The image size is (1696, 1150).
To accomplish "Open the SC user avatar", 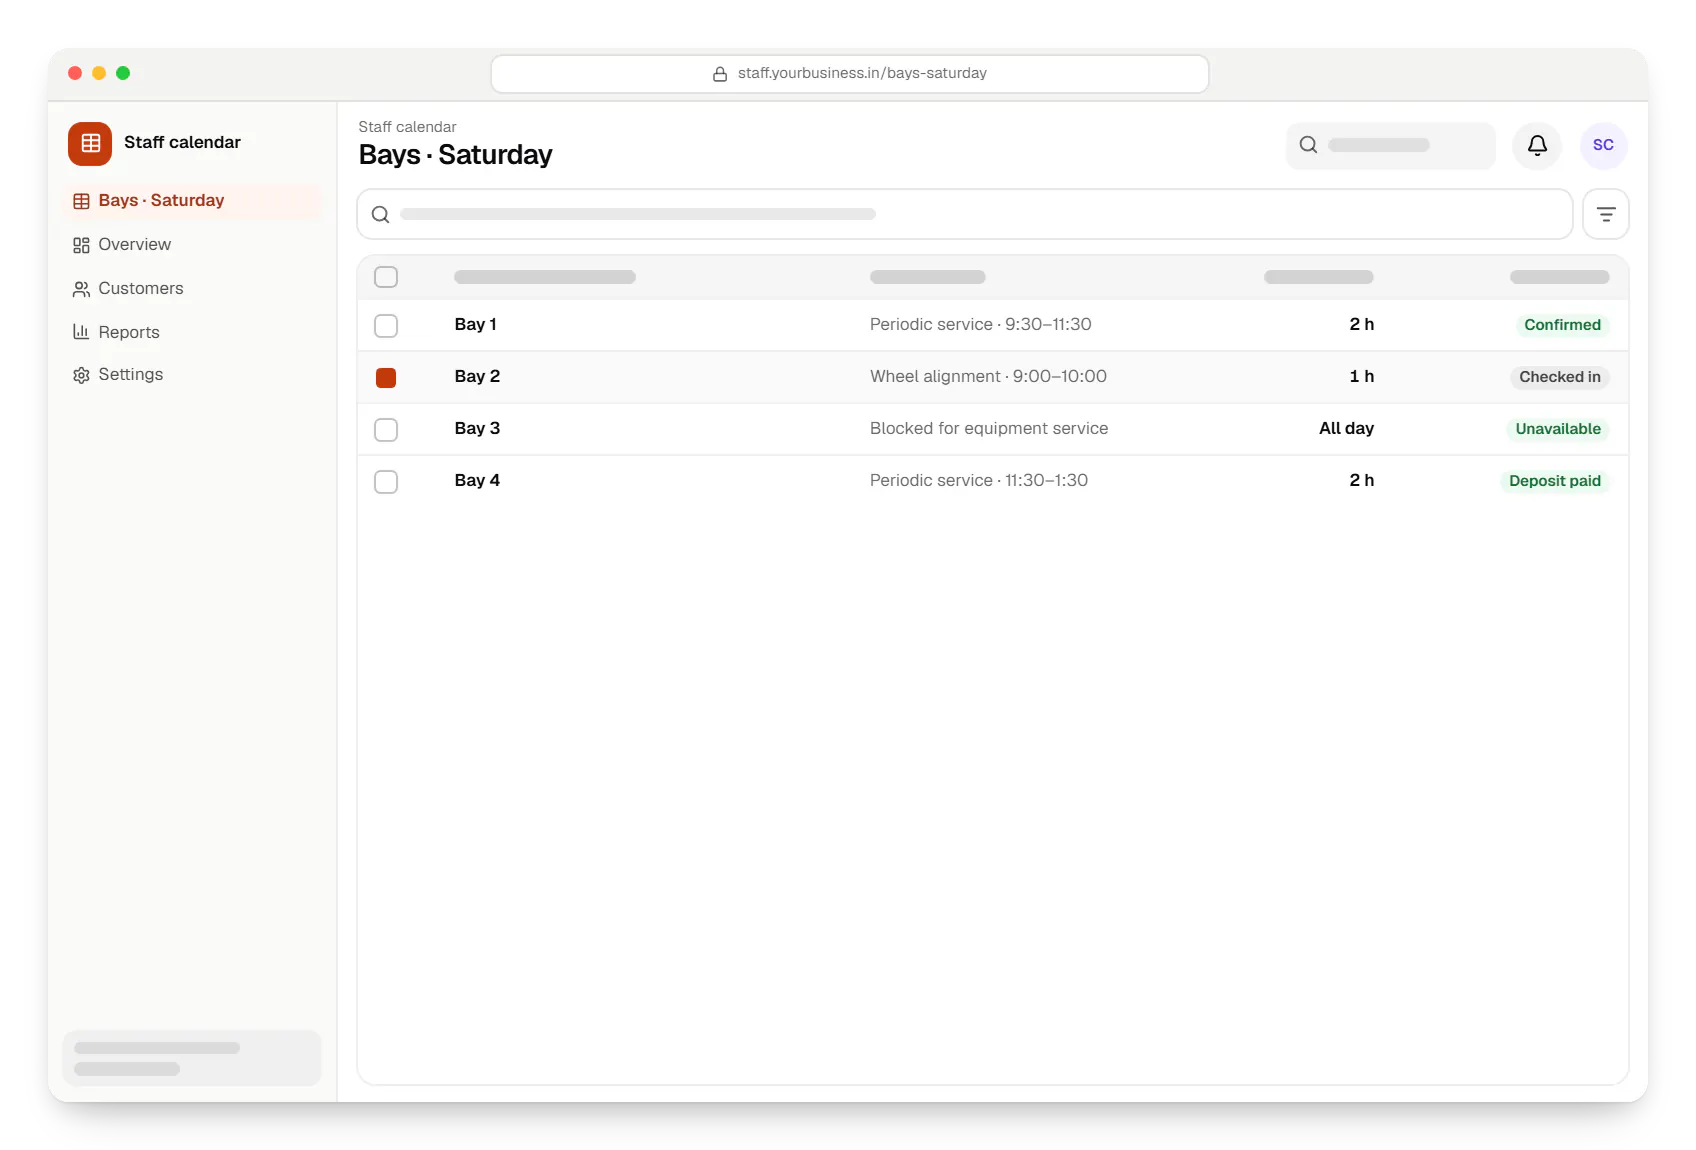I will 1603,146.
